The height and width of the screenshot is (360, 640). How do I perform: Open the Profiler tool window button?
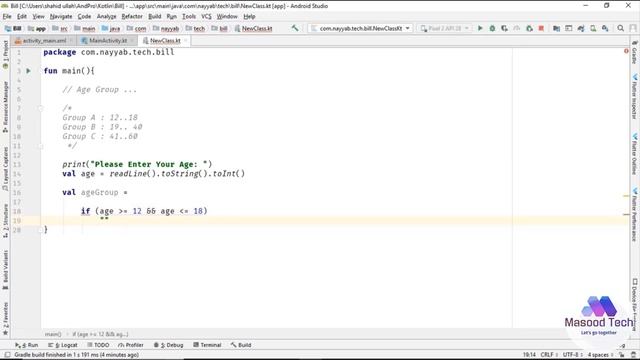click(x=131, y=345)
